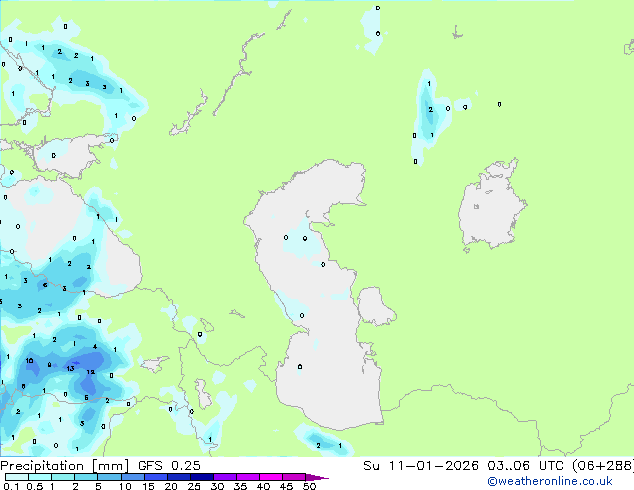Click the "(06+288)" forecast offset text
The width and height of the screenshot is (634, 490).
pyautogui.click(x=602, y=466)
